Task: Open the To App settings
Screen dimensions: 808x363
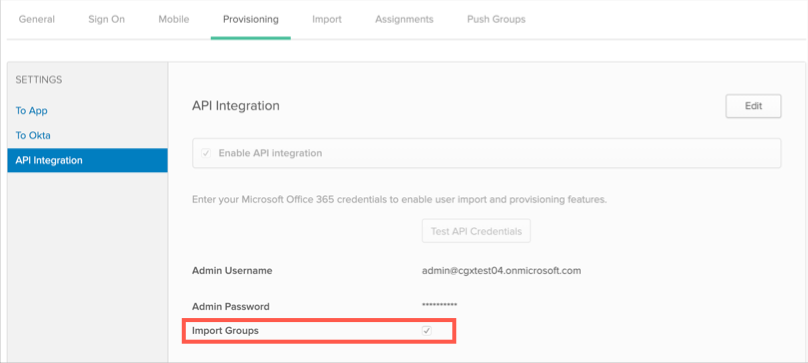Action: pyautogui.click(x=31, y=111)
